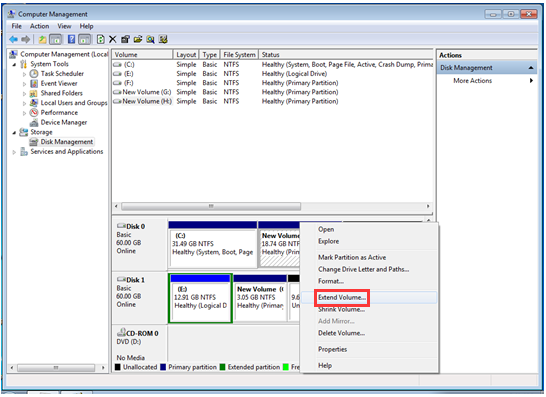Expand the Event Viewer tree node
The width and height of the screenshot is (546, 397).
coord(24,84)
